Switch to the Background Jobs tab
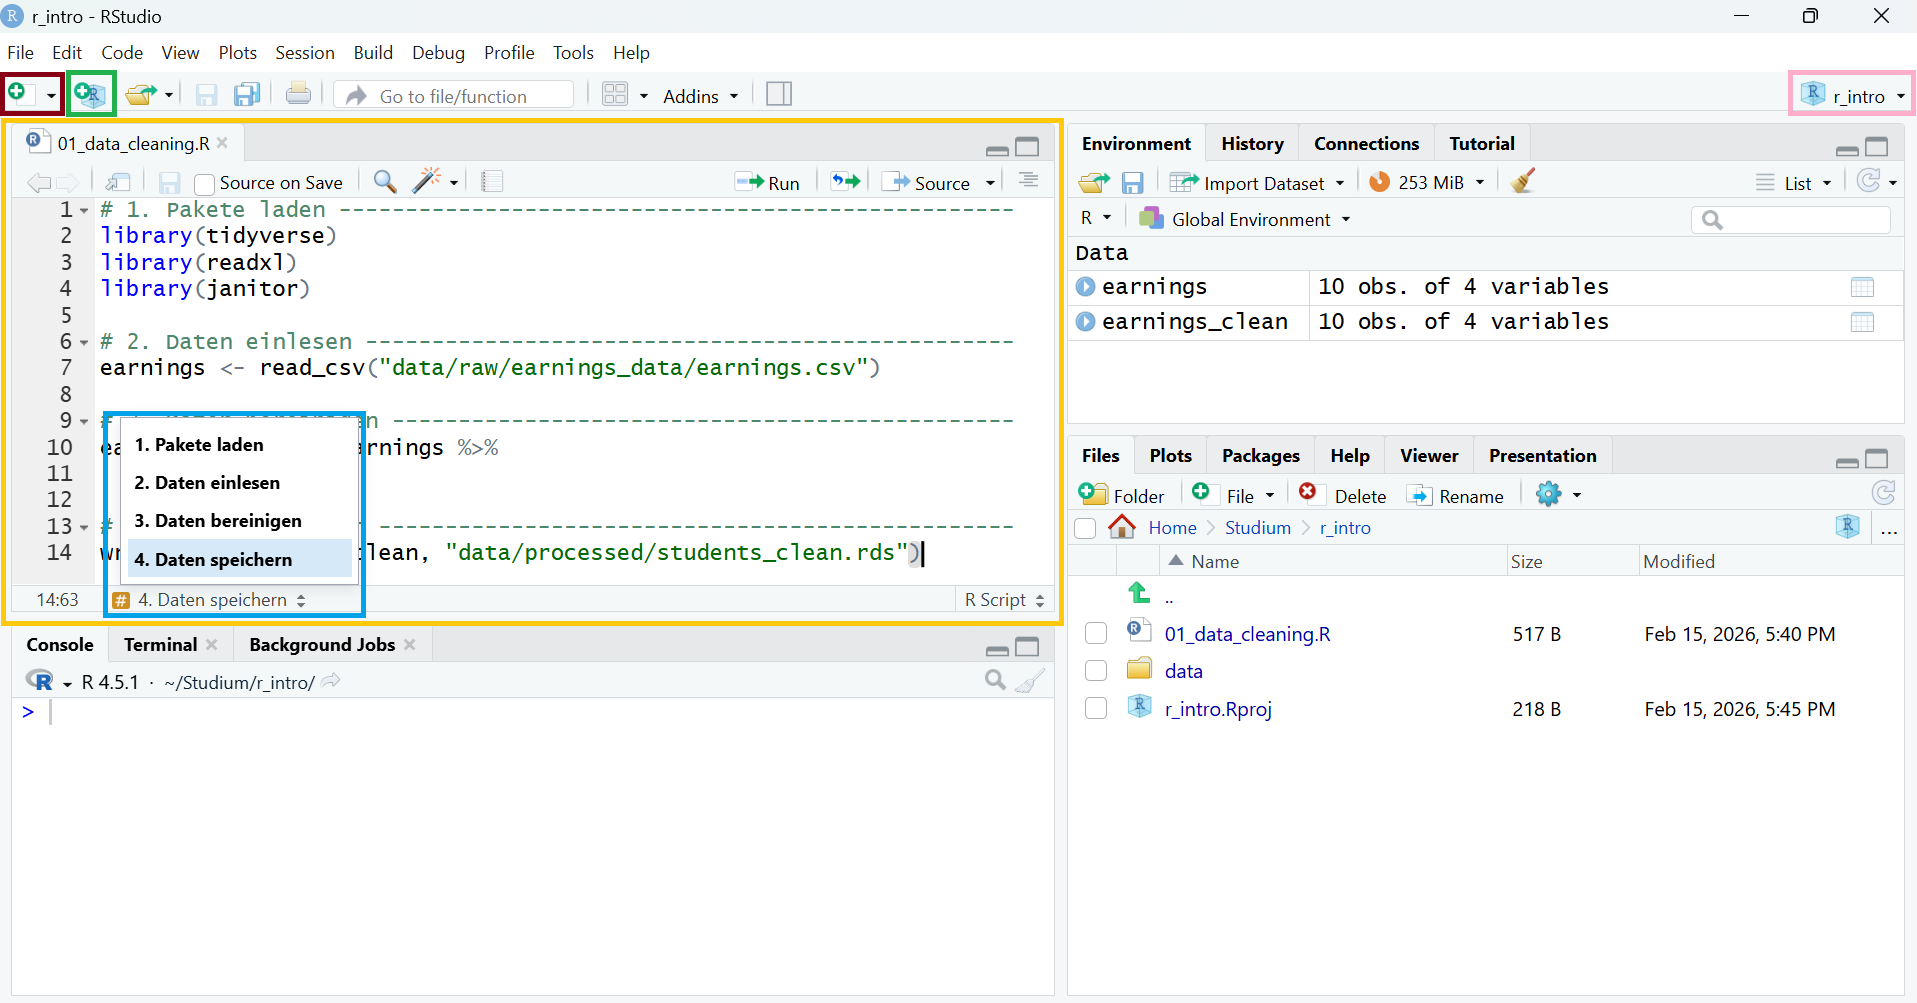The height and width of the screenshot is (1003, 1917). (322, 645)
